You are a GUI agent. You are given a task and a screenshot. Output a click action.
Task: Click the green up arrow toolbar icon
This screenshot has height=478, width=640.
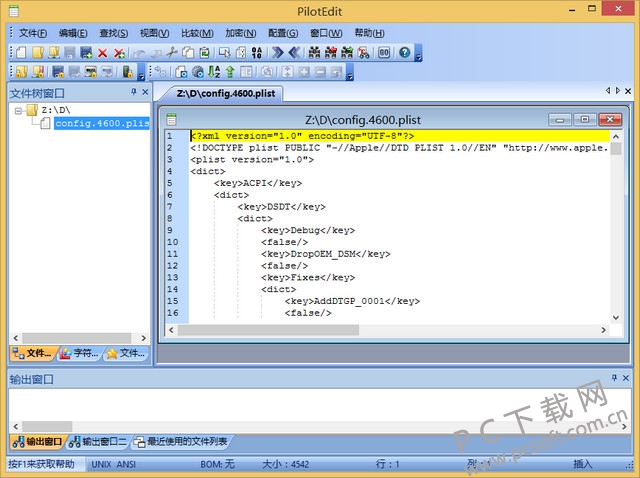230,72
